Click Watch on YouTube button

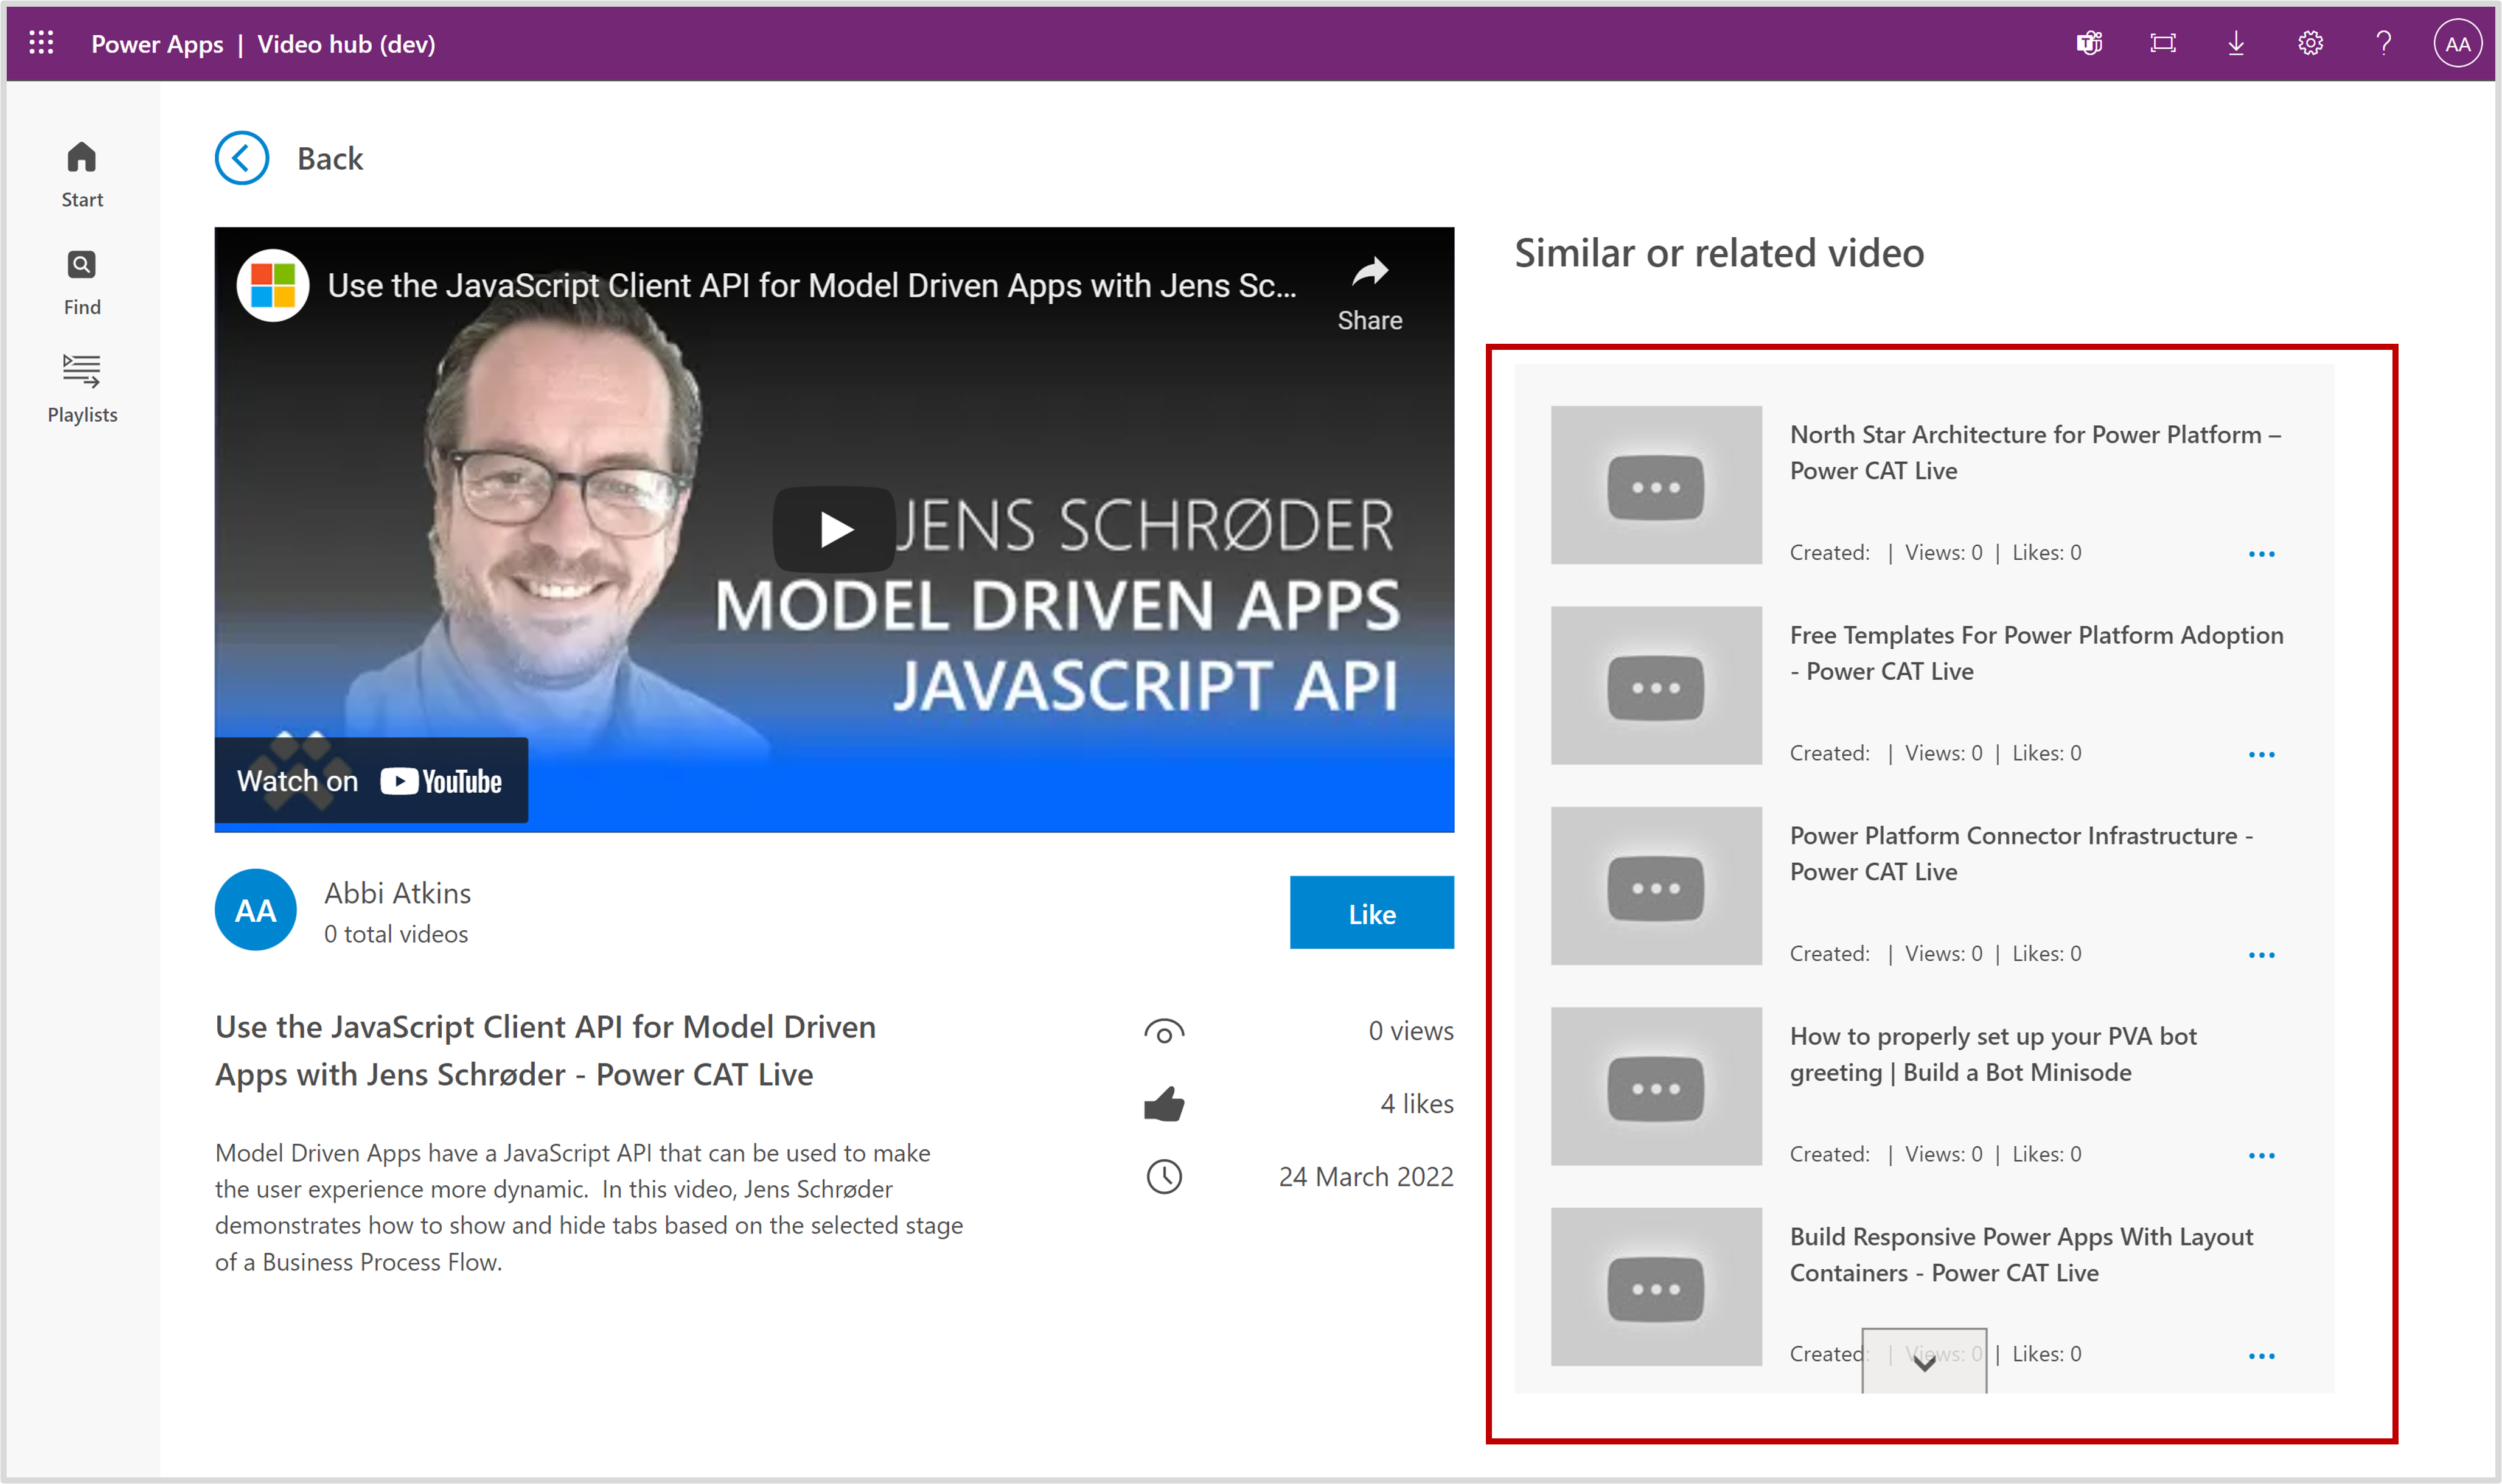pyautogui.click(x=371, y=778)
